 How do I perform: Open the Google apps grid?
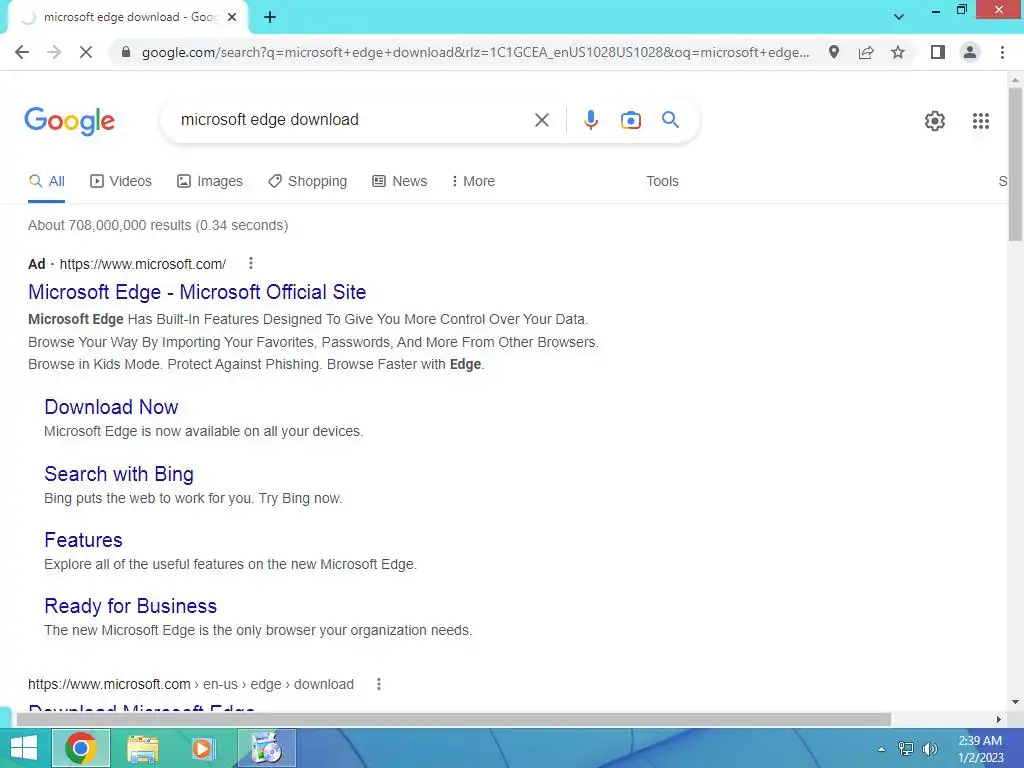[980, 121]
